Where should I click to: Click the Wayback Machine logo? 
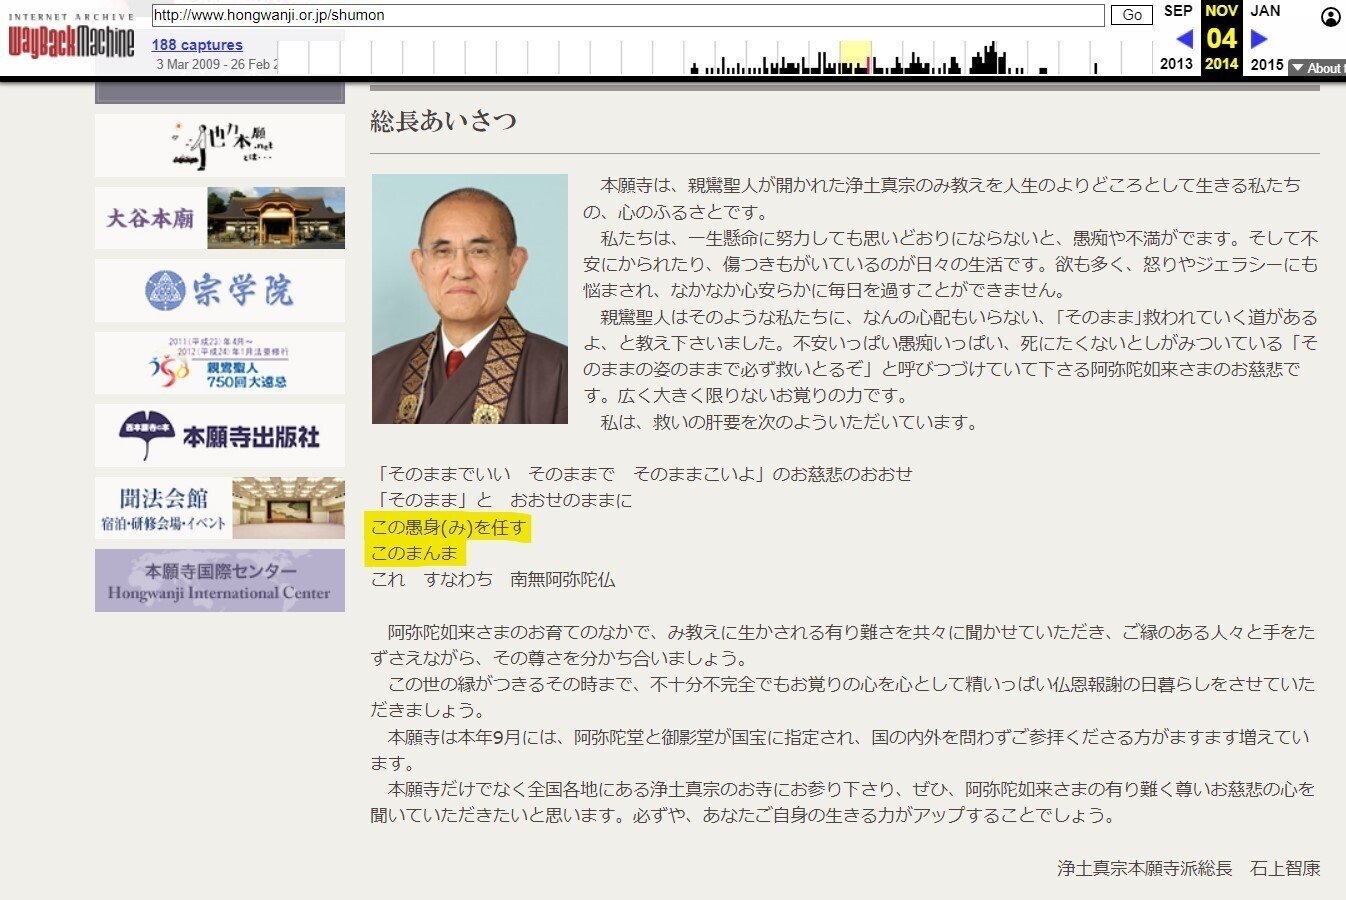click(70, 37)
